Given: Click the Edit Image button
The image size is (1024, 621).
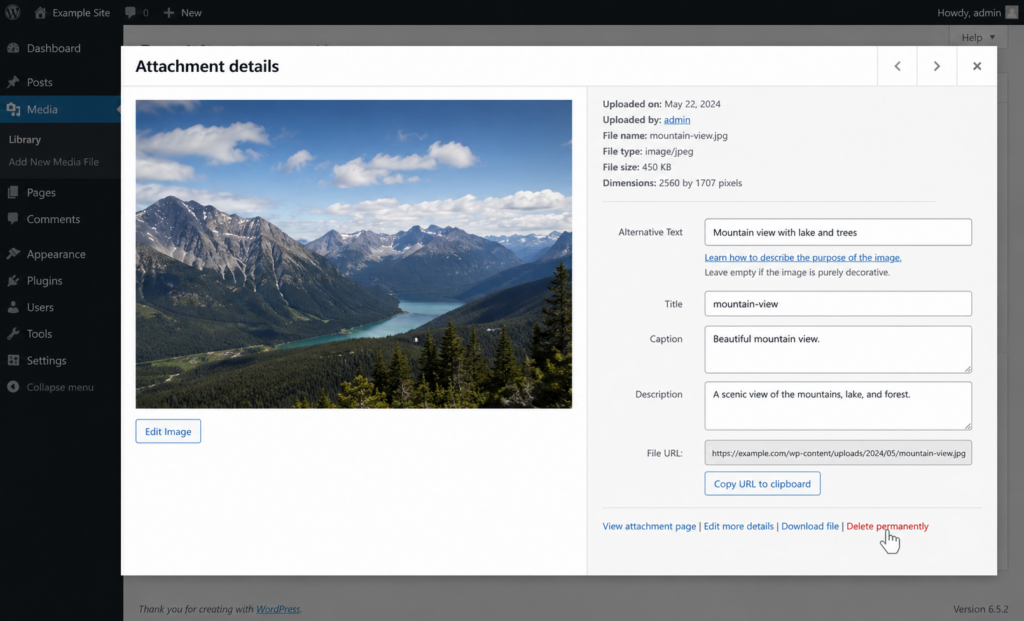Looking at the screenshot, I should 168,432.
